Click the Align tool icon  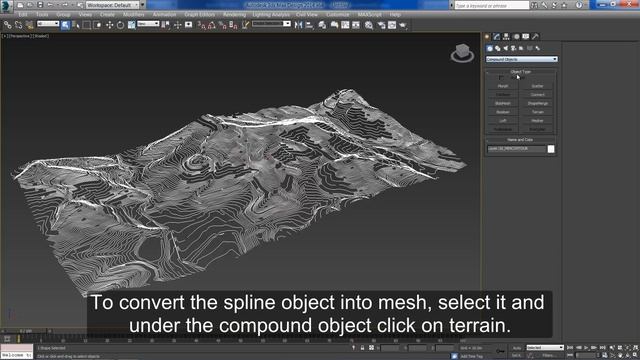click(x=309, y=25)
